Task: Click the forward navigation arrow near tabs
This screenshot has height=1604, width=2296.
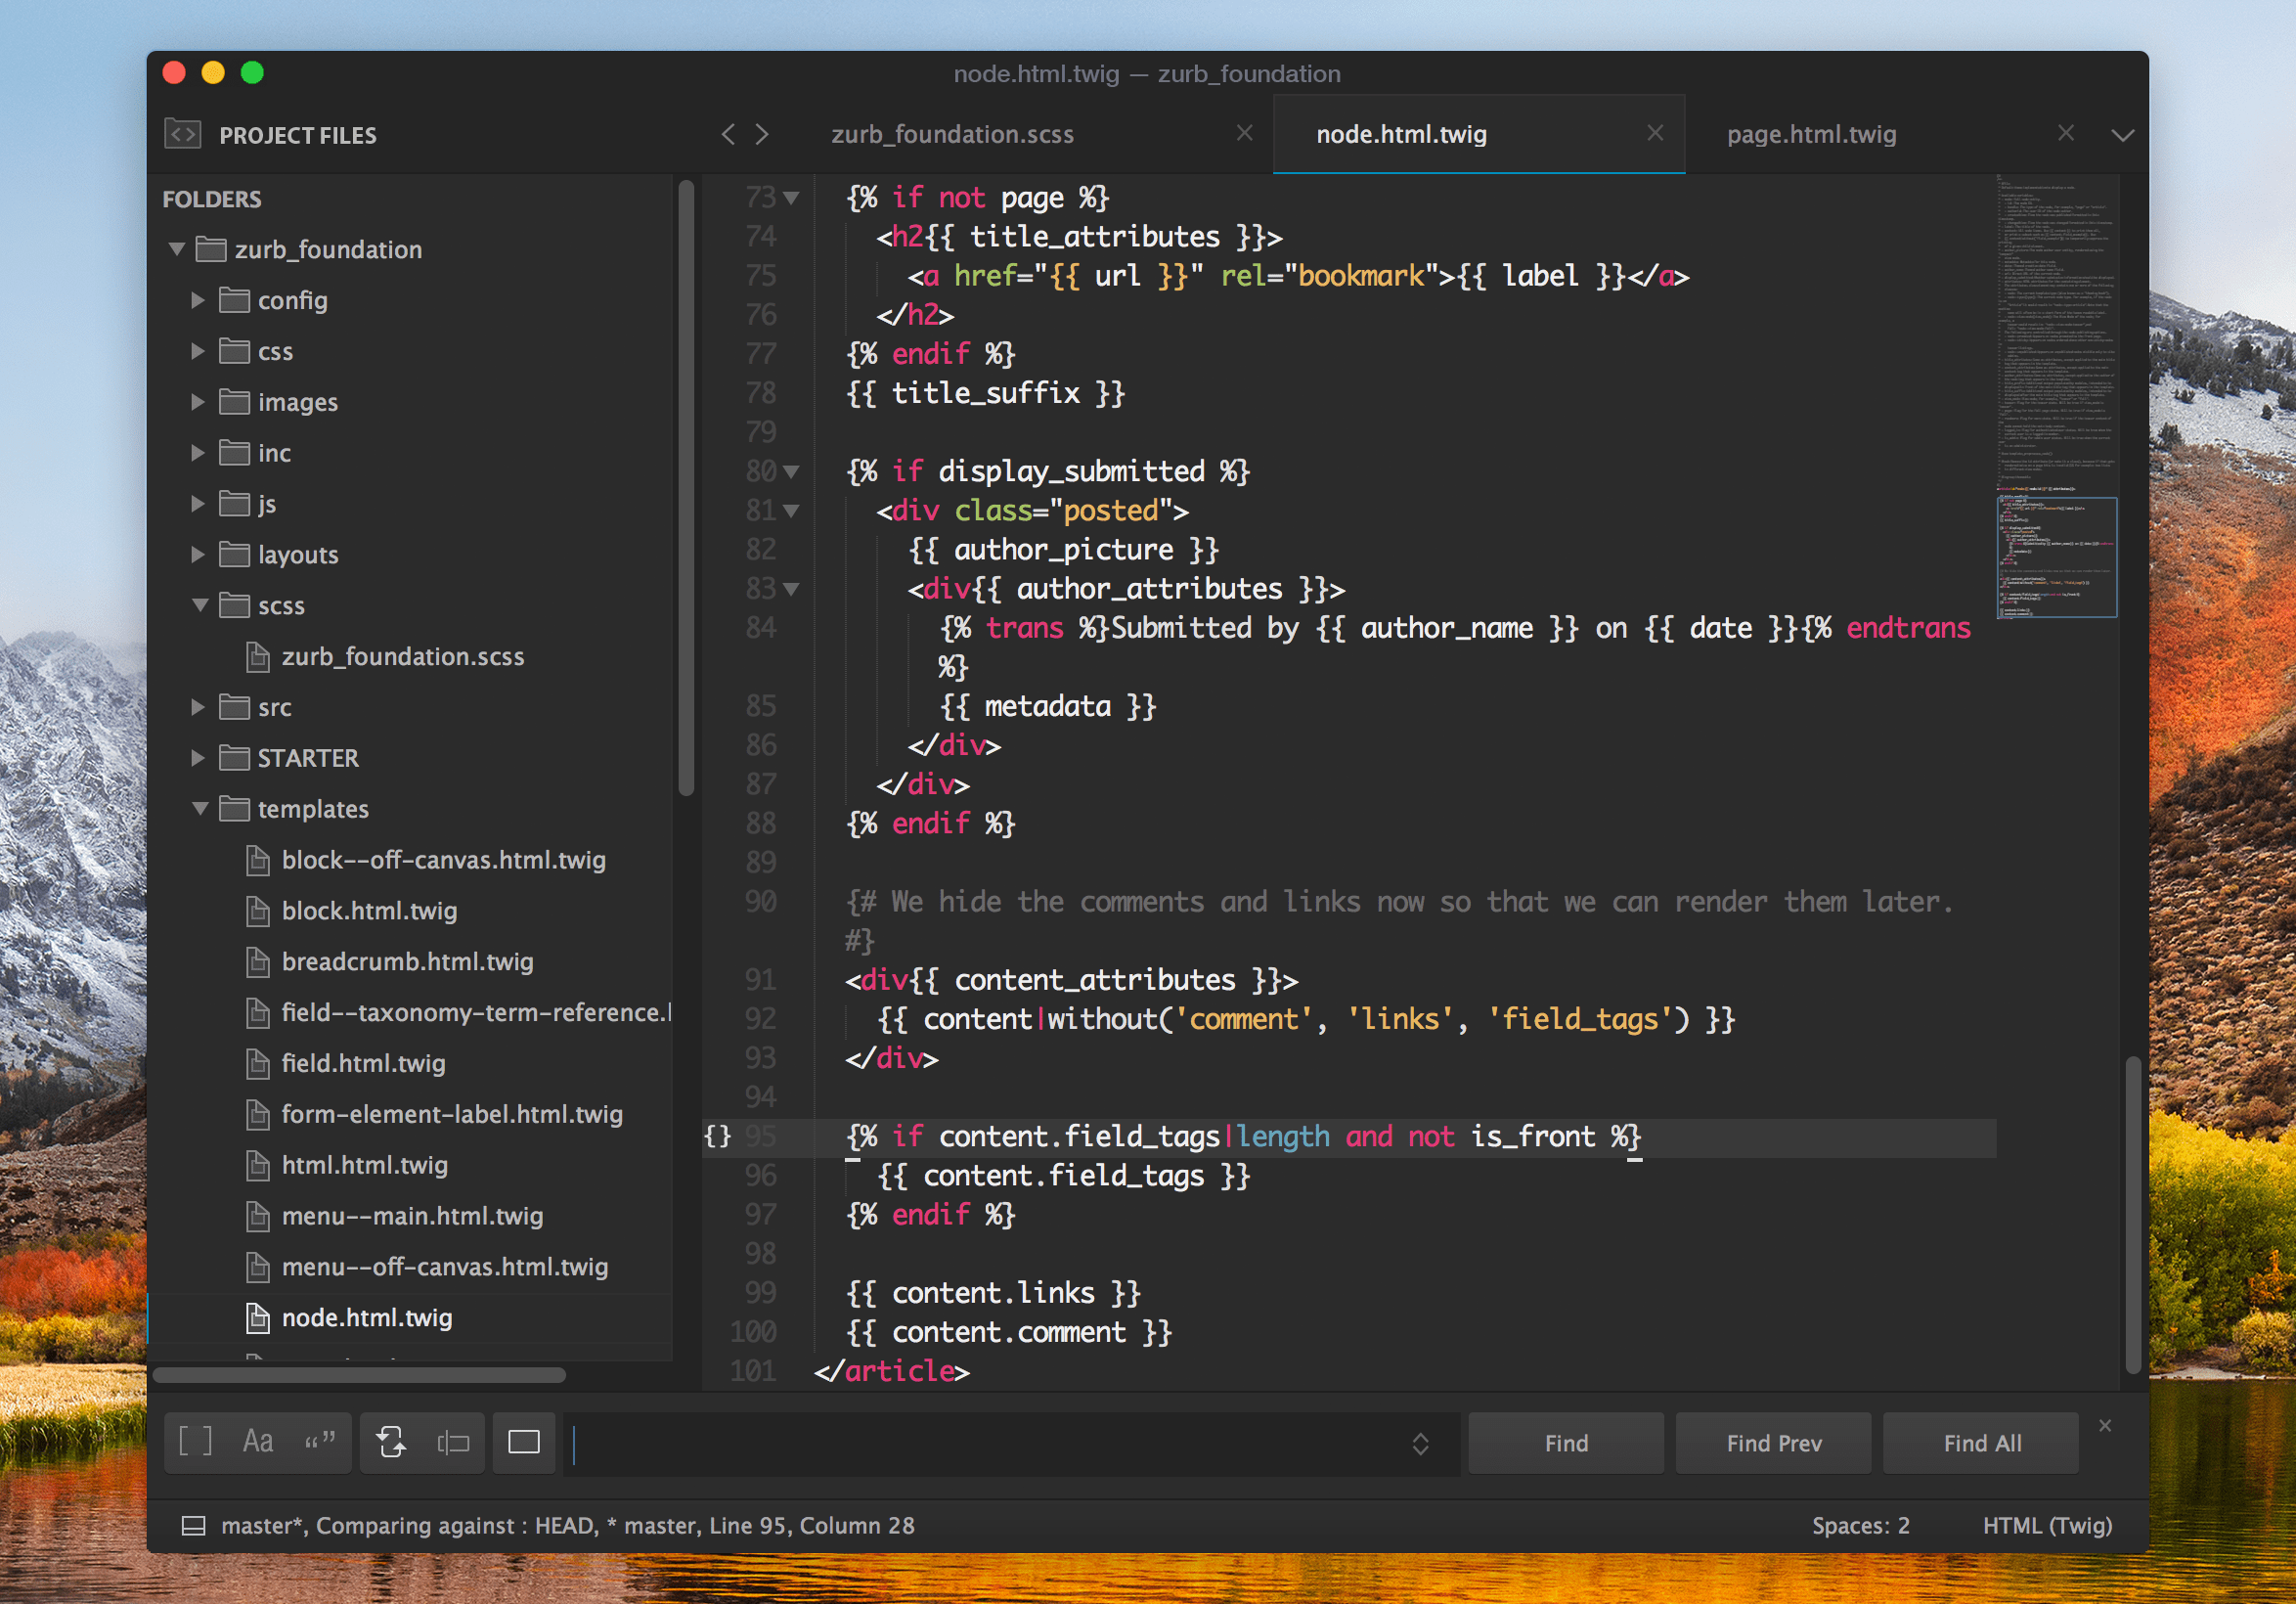Action: coord(763,133)
